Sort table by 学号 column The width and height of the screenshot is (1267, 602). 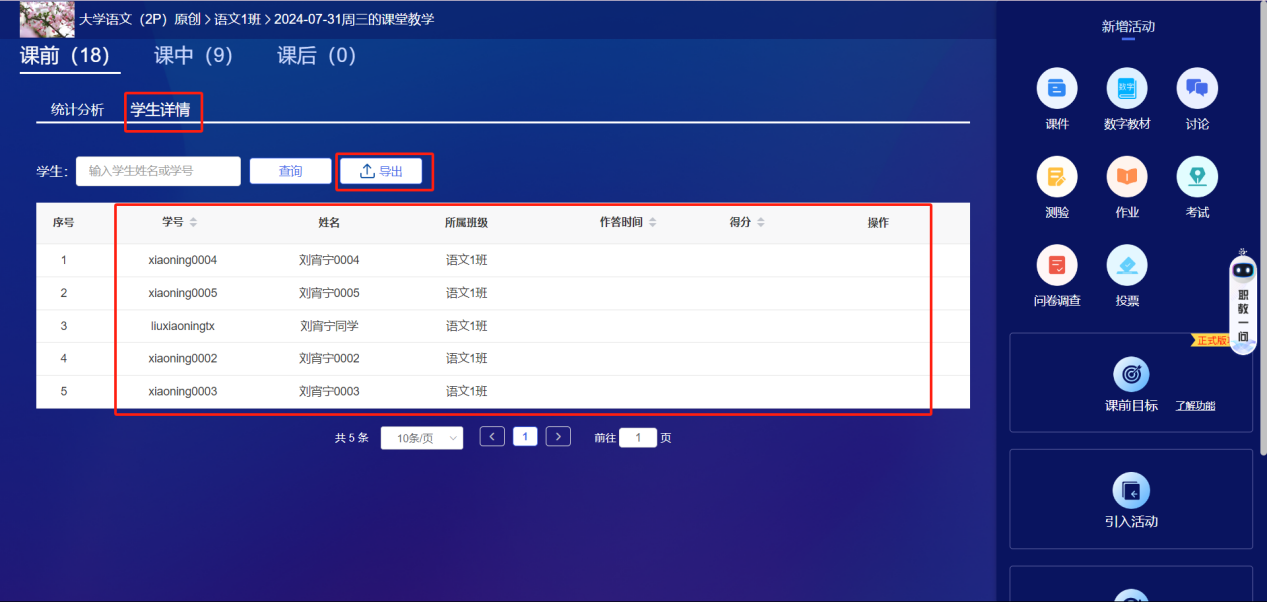tap(193, 222)
